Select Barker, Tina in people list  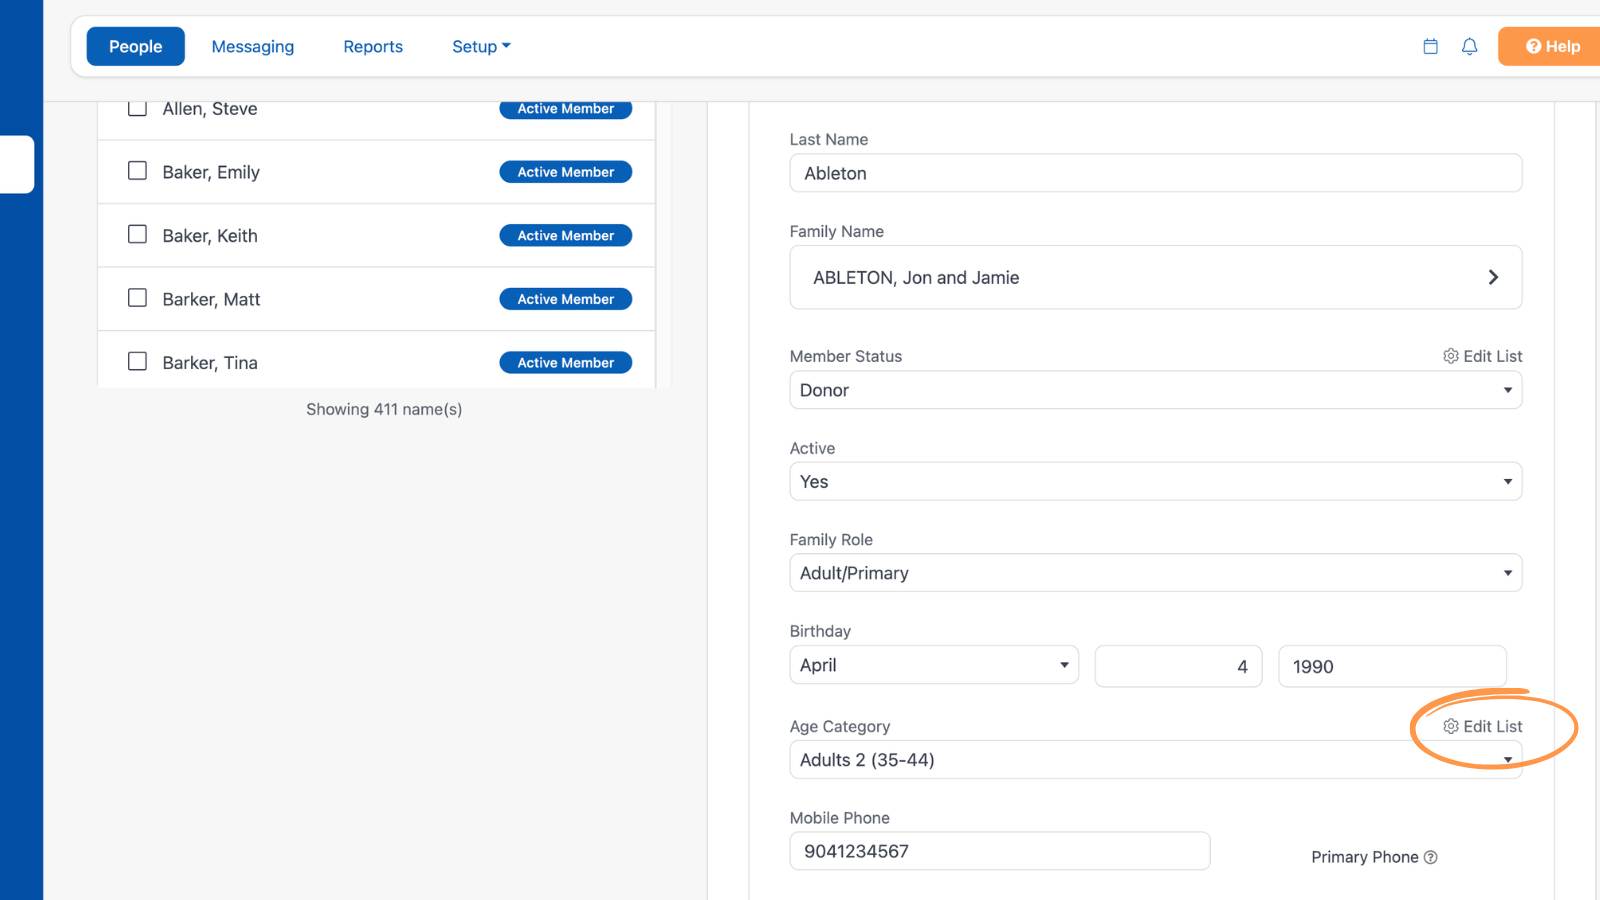pyautogui.click(x=210, y=363)
